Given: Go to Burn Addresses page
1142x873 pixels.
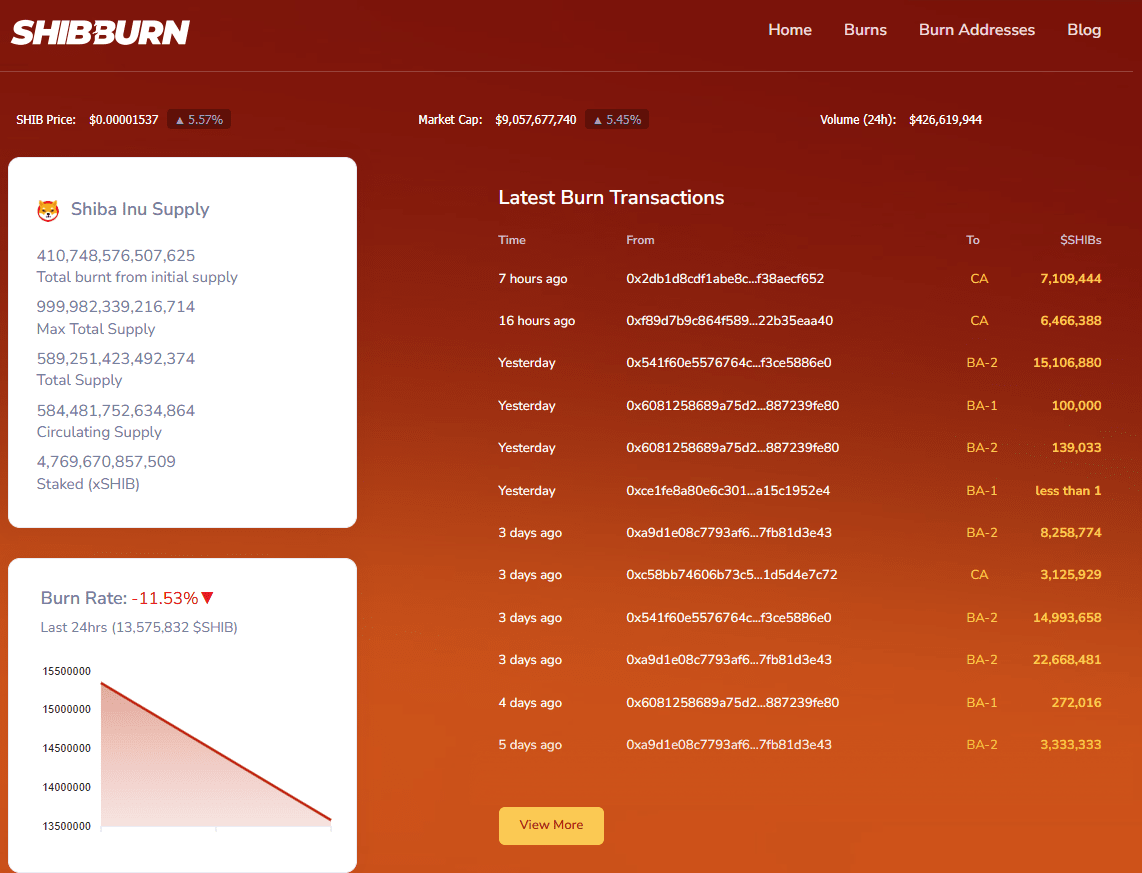Looking at the screenshot, I should 977,30.
